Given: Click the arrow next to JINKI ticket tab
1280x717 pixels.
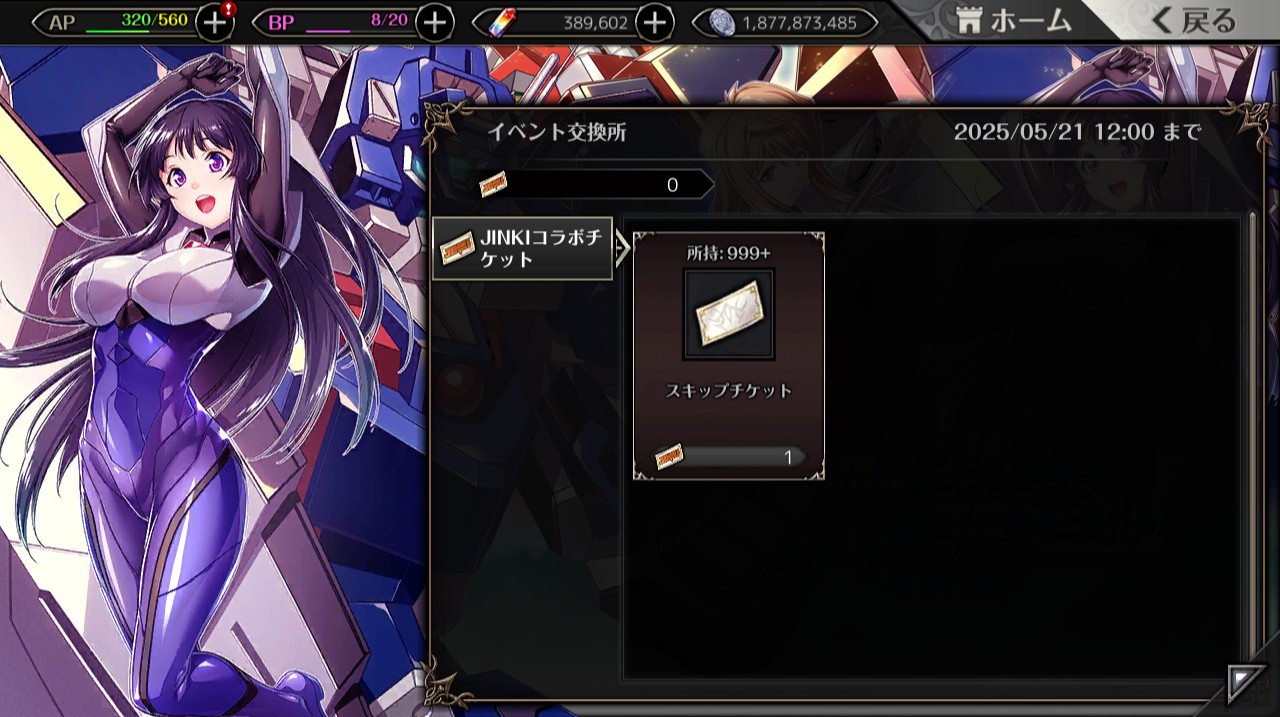Looking at the screenshot, I should click(x=623, y=248).
